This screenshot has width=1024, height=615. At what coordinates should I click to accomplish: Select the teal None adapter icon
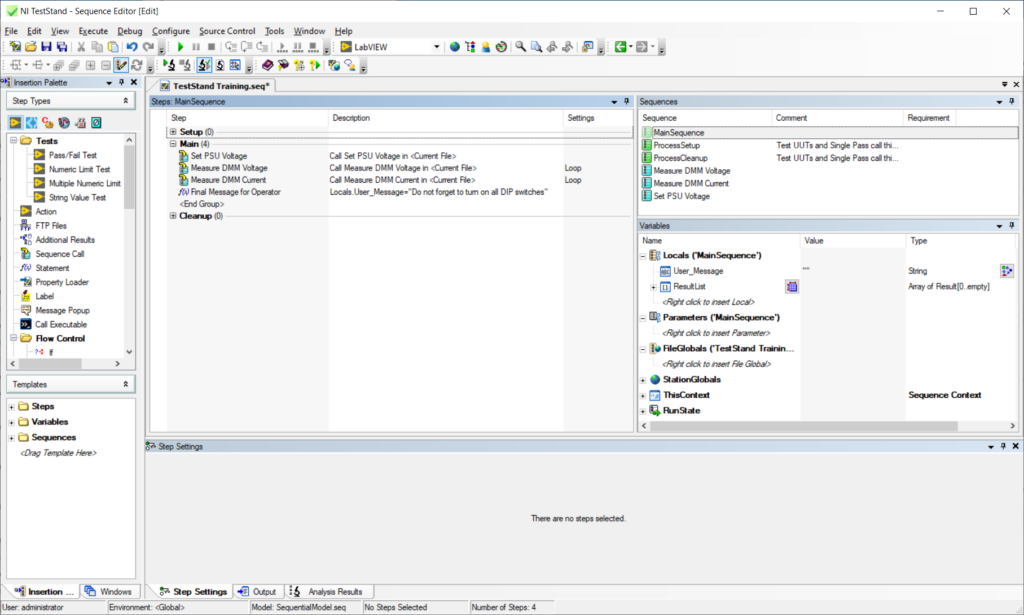click(96, 123)
